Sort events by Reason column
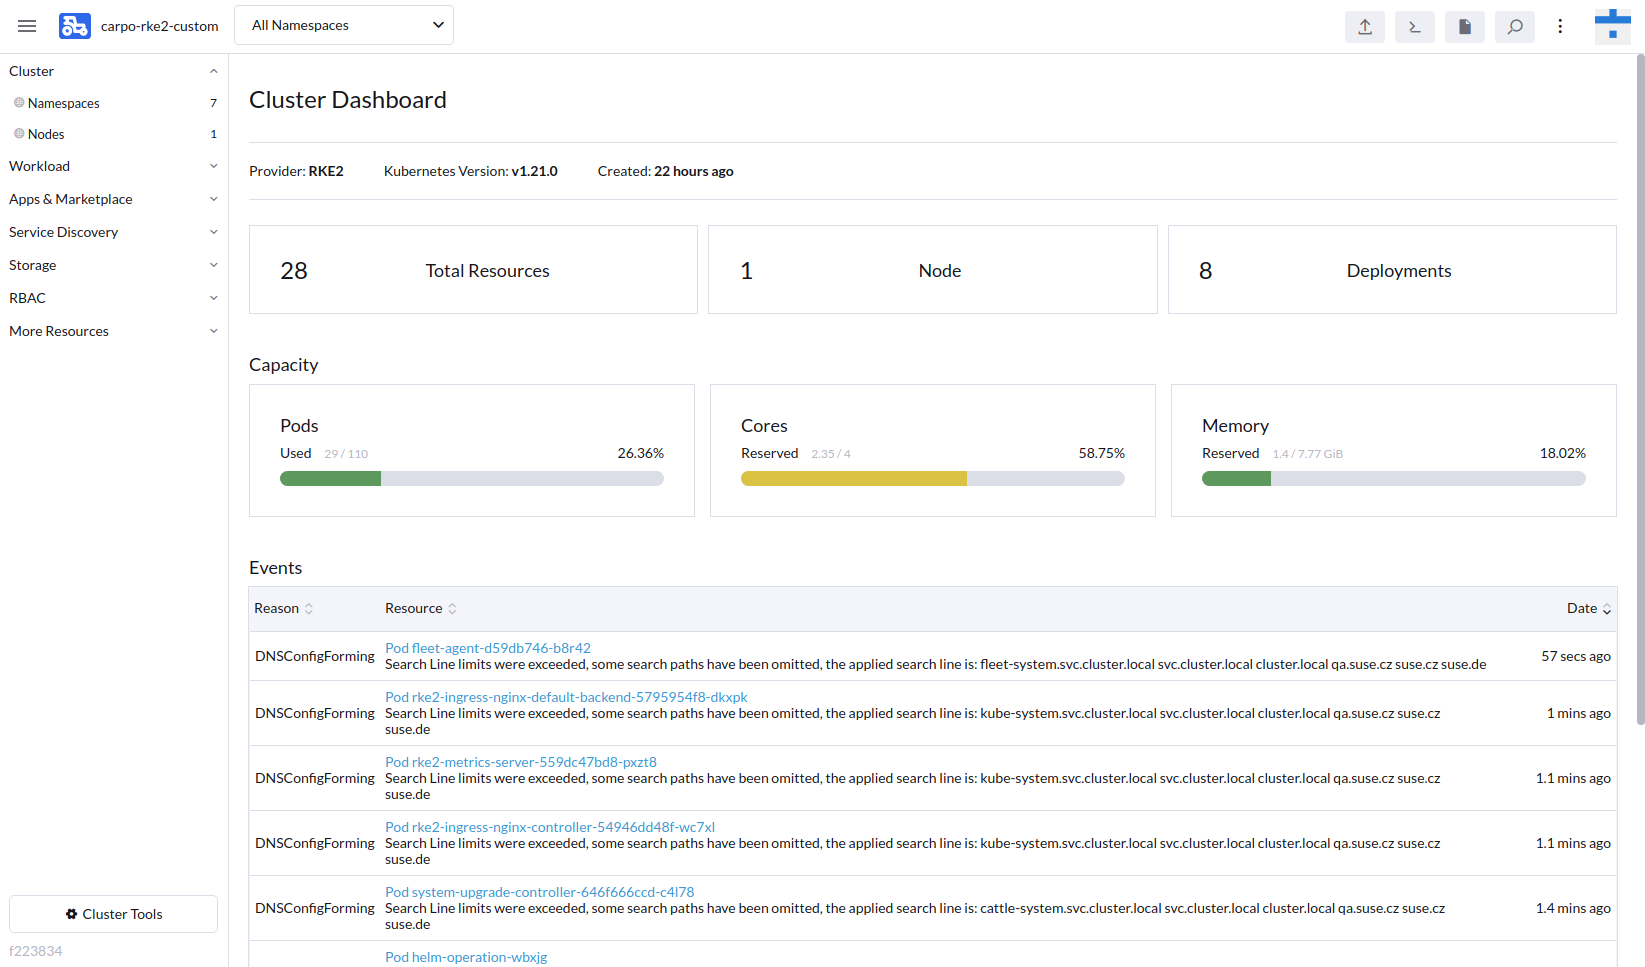Screen dimensions: 1645x967 click(283, 608)
